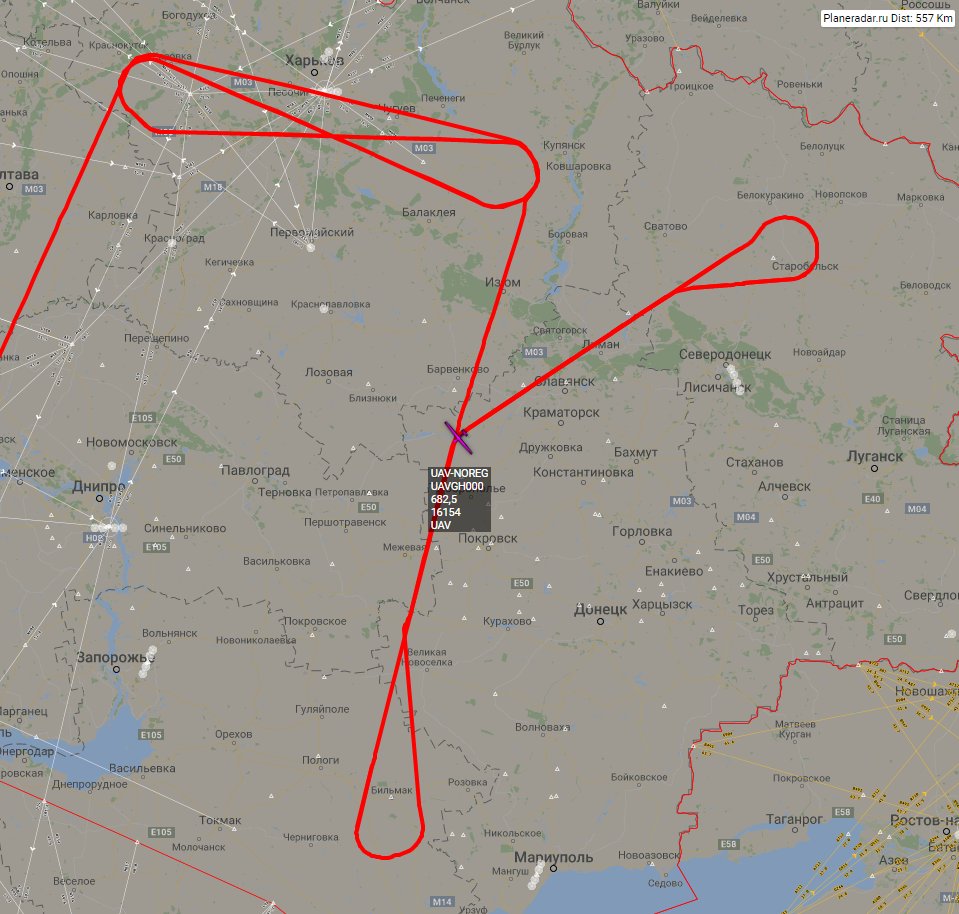Image resolution: width=959 pixels, height=914 pixels.
Task: Click the M14 road shield near Мариуполь
Action: point(442,902)
